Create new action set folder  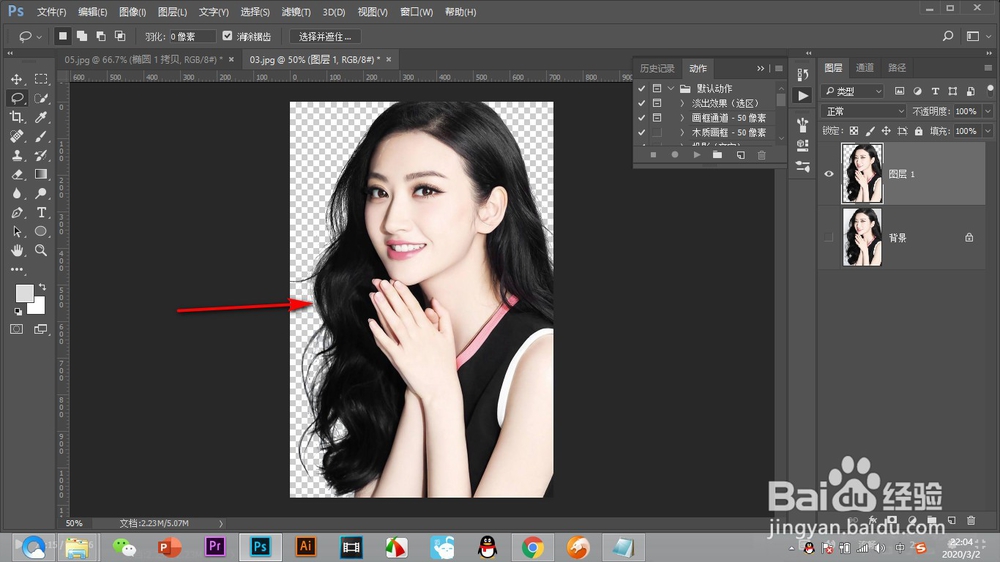tap(717, 155)
